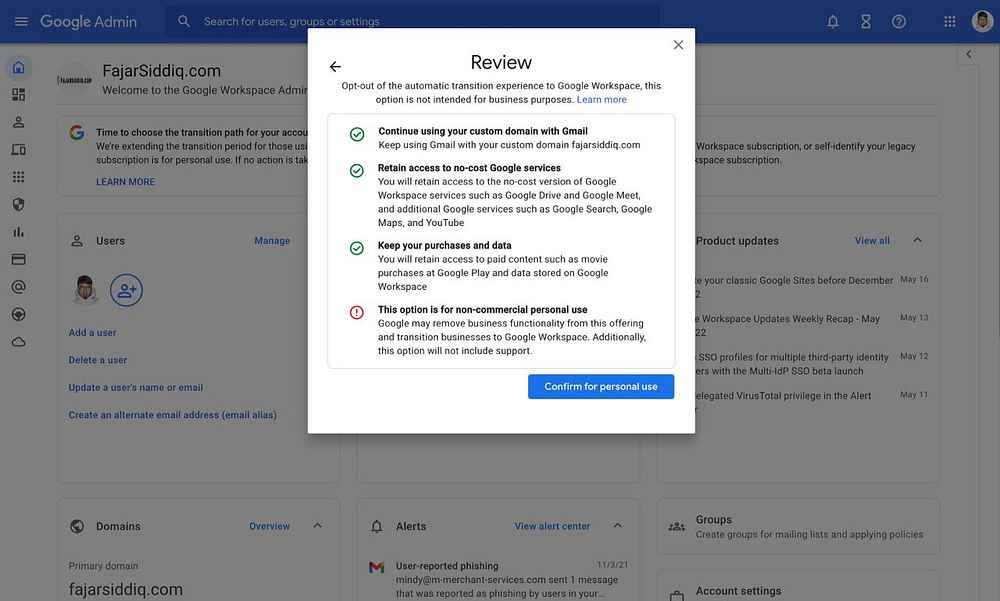Click green check beside Retain access to no-cost services
The width and height of the screenshot is (1000, 601).
click(x=357, y=170)
